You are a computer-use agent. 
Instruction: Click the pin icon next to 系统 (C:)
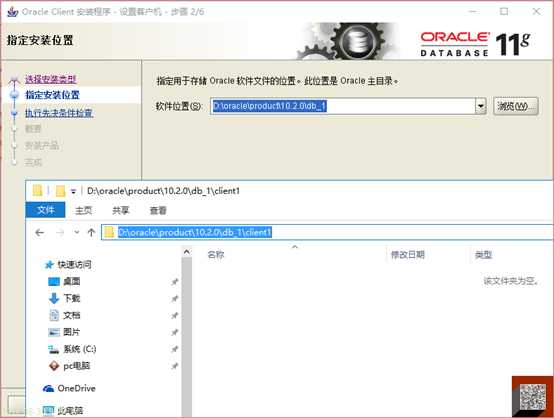coord(175,349)
